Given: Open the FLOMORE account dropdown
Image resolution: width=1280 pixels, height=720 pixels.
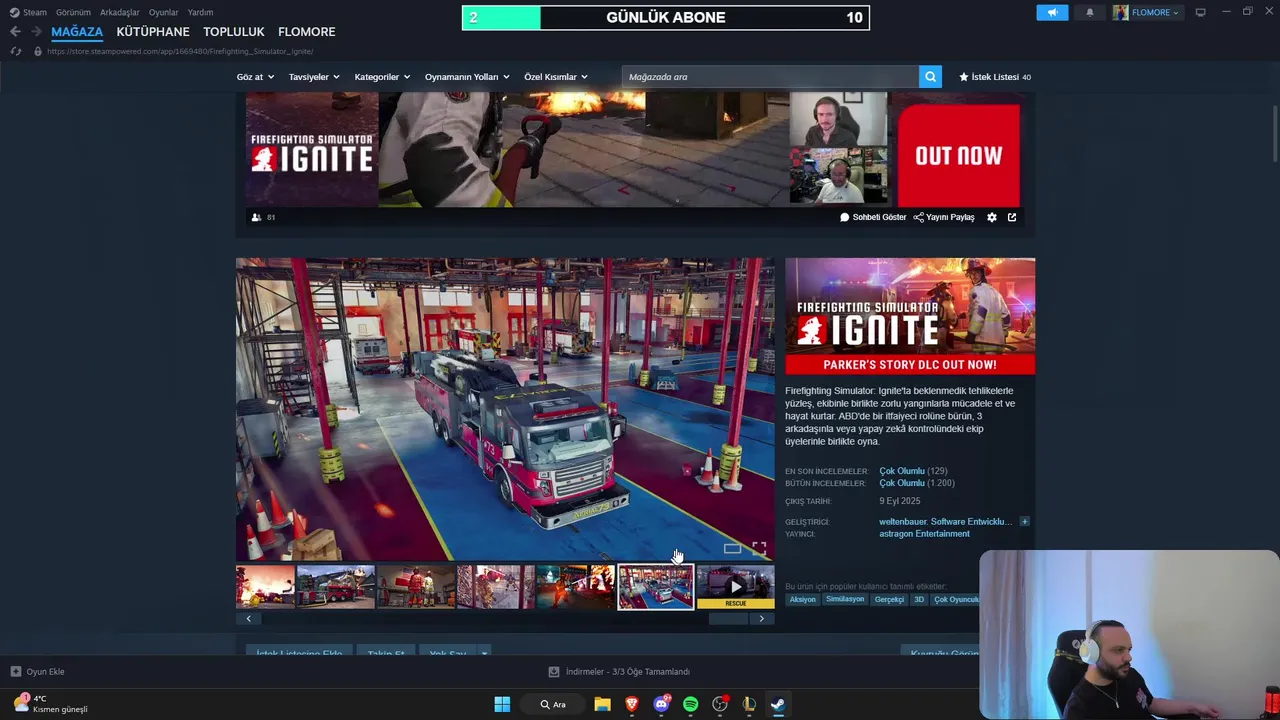Looking at the screenshot, I should (x=1147, y=12).
